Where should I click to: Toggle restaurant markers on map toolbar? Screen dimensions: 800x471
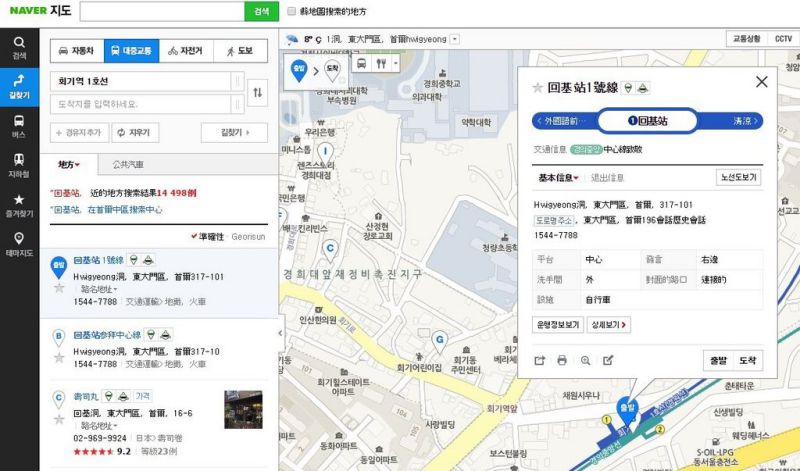click(381, 63)
